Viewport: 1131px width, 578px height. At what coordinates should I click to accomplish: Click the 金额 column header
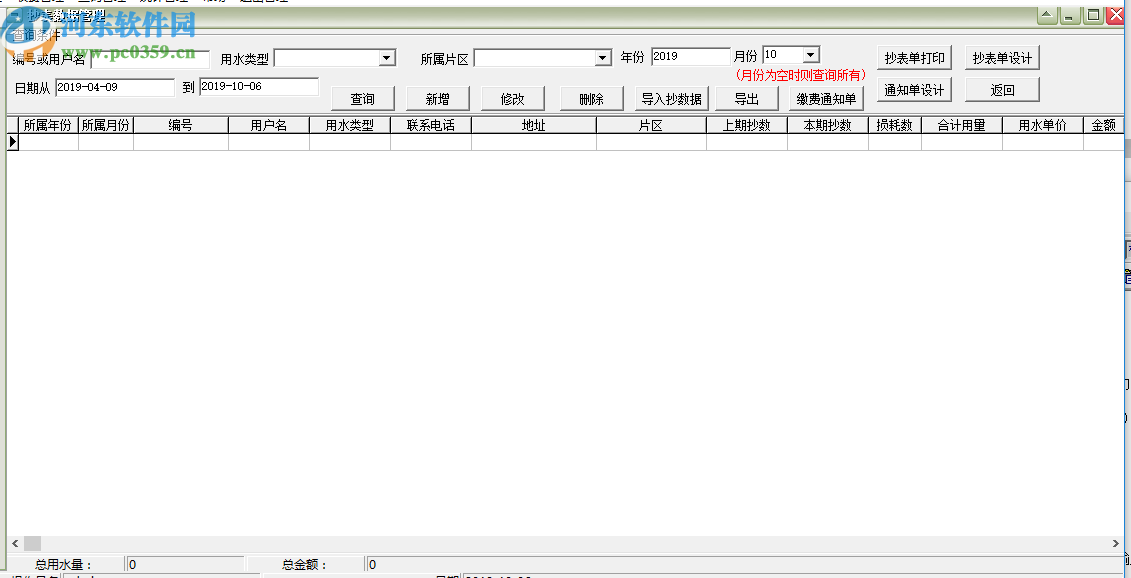(1104, 125)
